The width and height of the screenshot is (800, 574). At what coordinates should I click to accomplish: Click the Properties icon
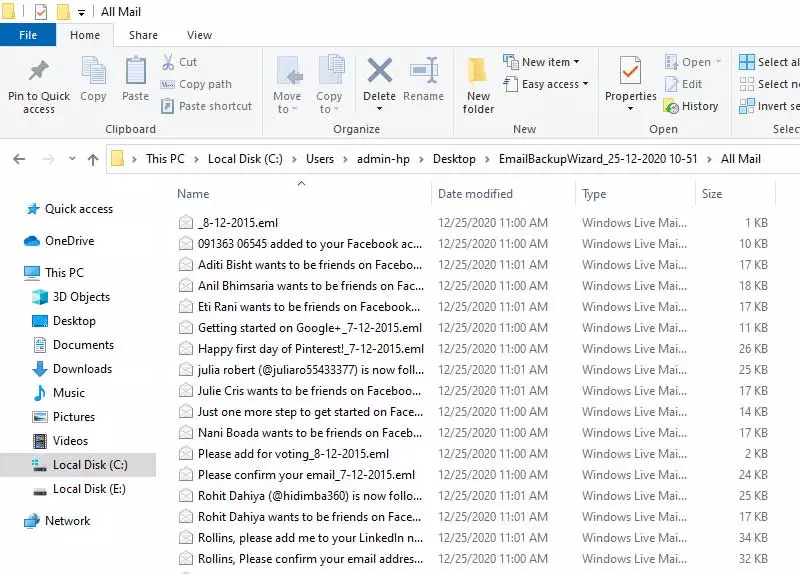[x=631, y=71]
